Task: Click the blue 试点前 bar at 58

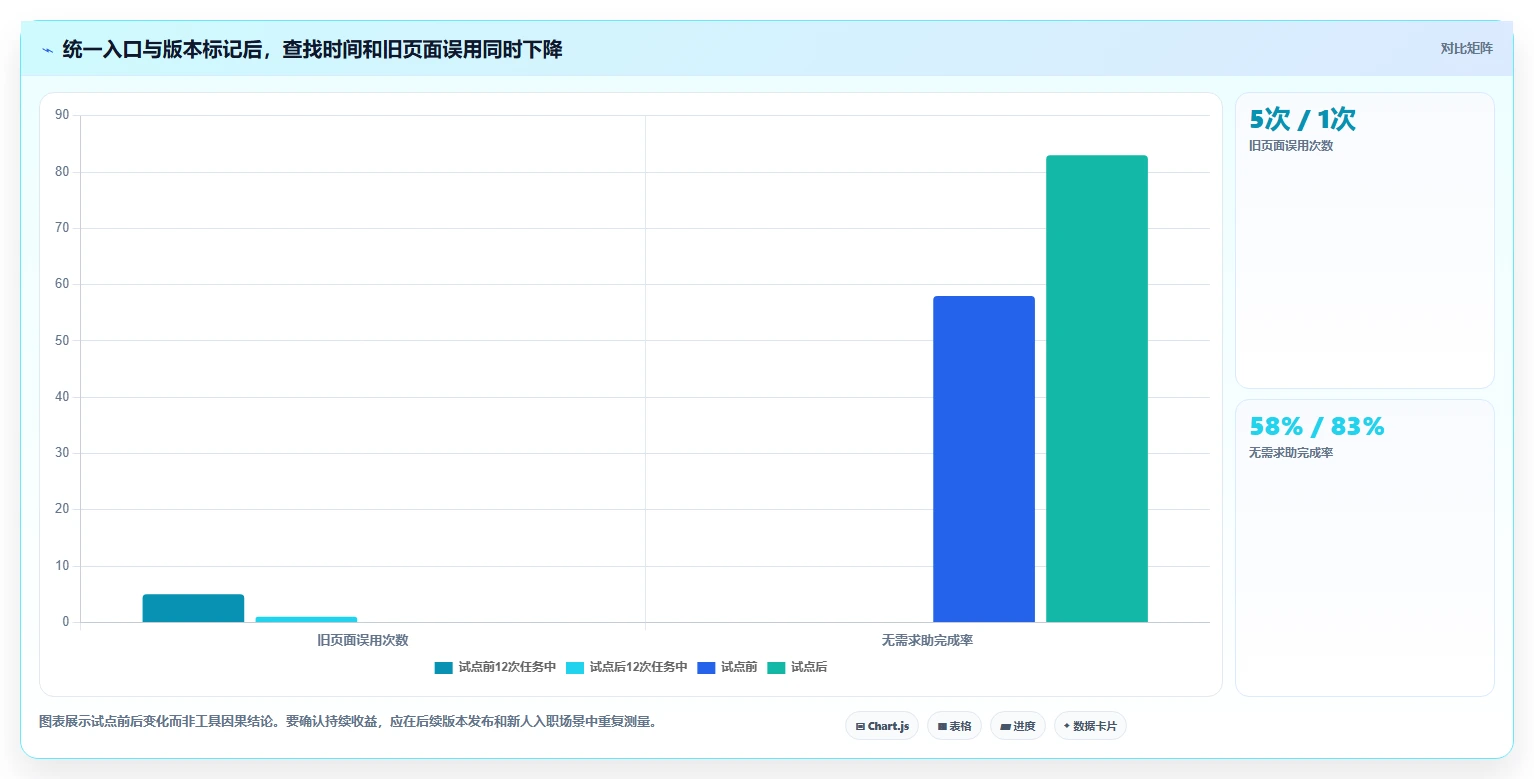Action: click(984, 459)
